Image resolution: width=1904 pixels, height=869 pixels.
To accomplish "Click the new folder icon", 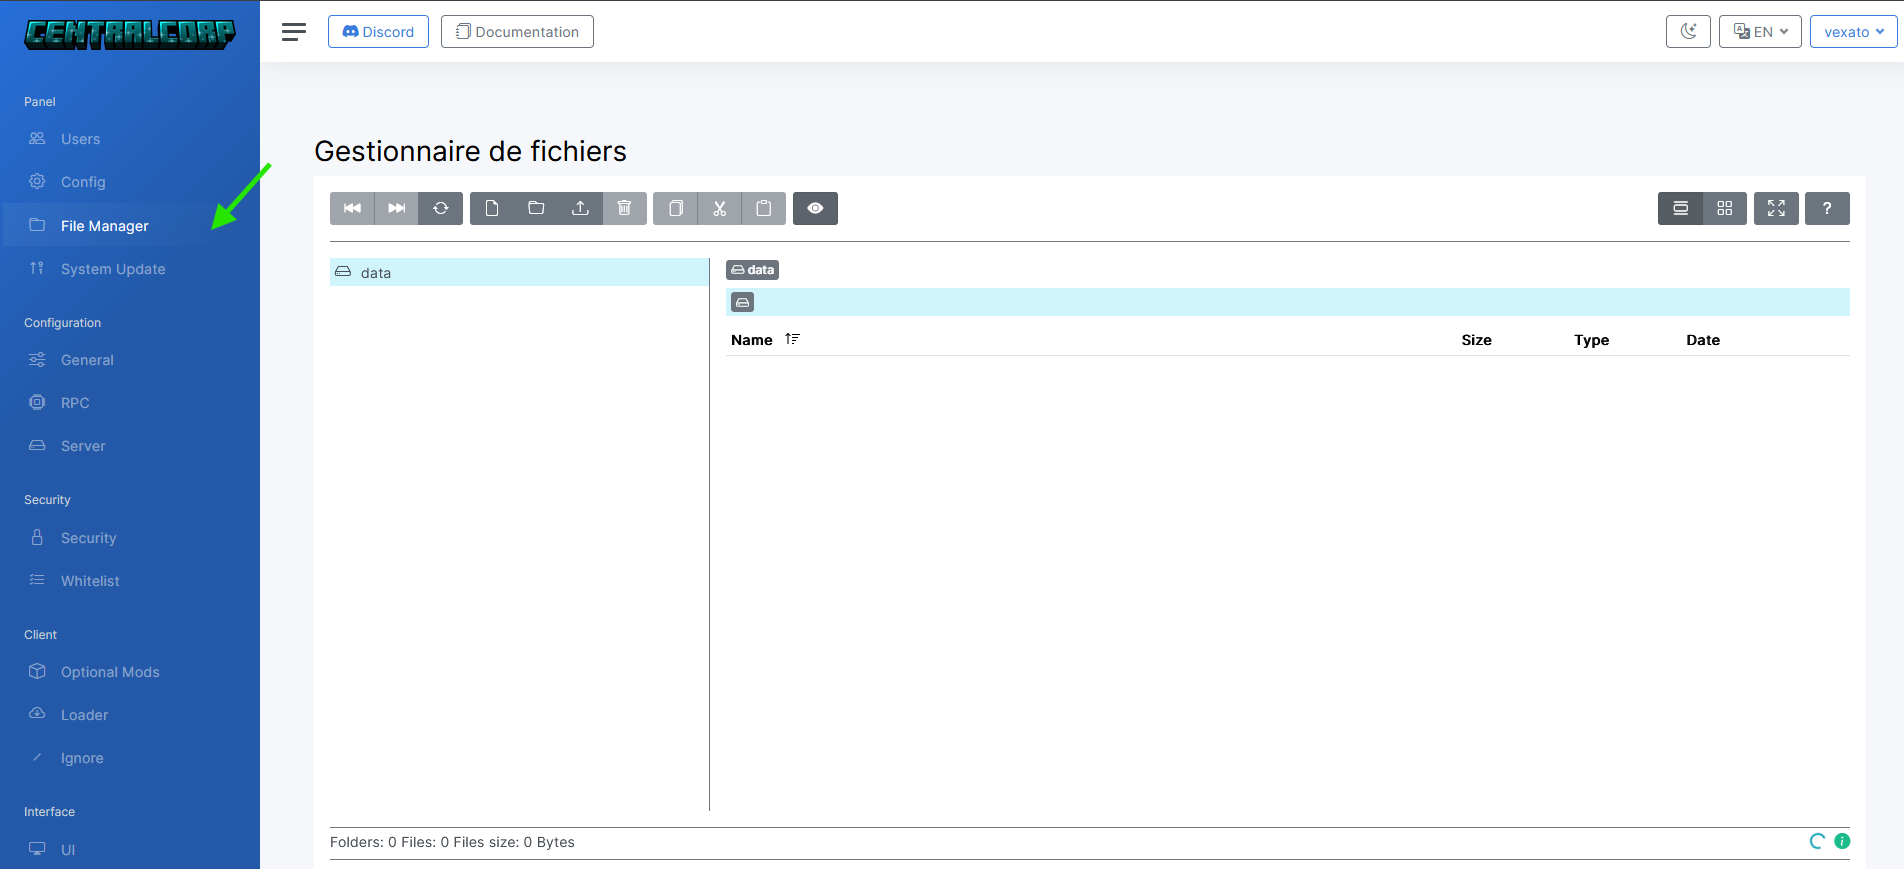I will tap(536, 208).
